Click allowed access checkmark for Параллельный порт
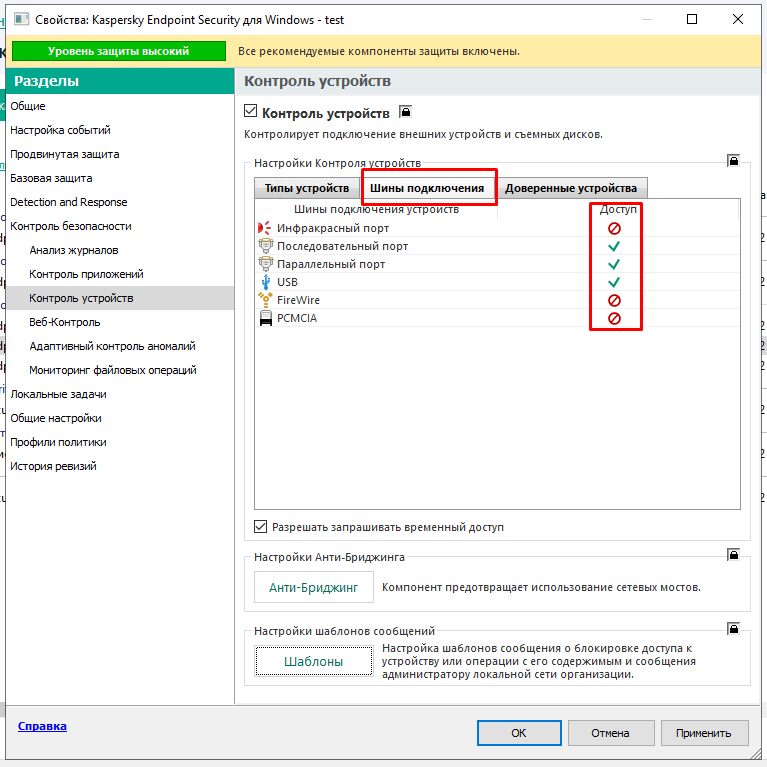Viewport: 767px width, 767px height. (x=614, y=264)
